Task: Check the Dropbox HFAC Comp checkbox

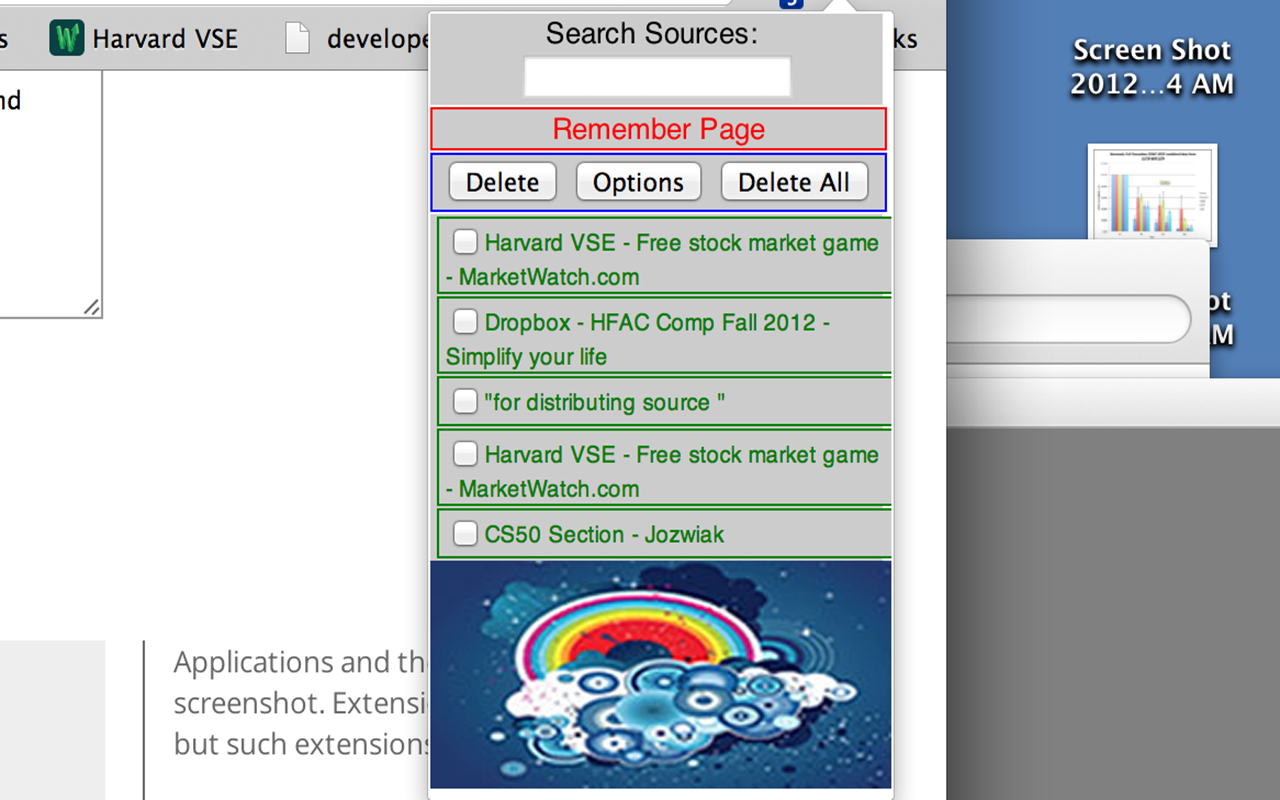Action: (x=465, y=321)
